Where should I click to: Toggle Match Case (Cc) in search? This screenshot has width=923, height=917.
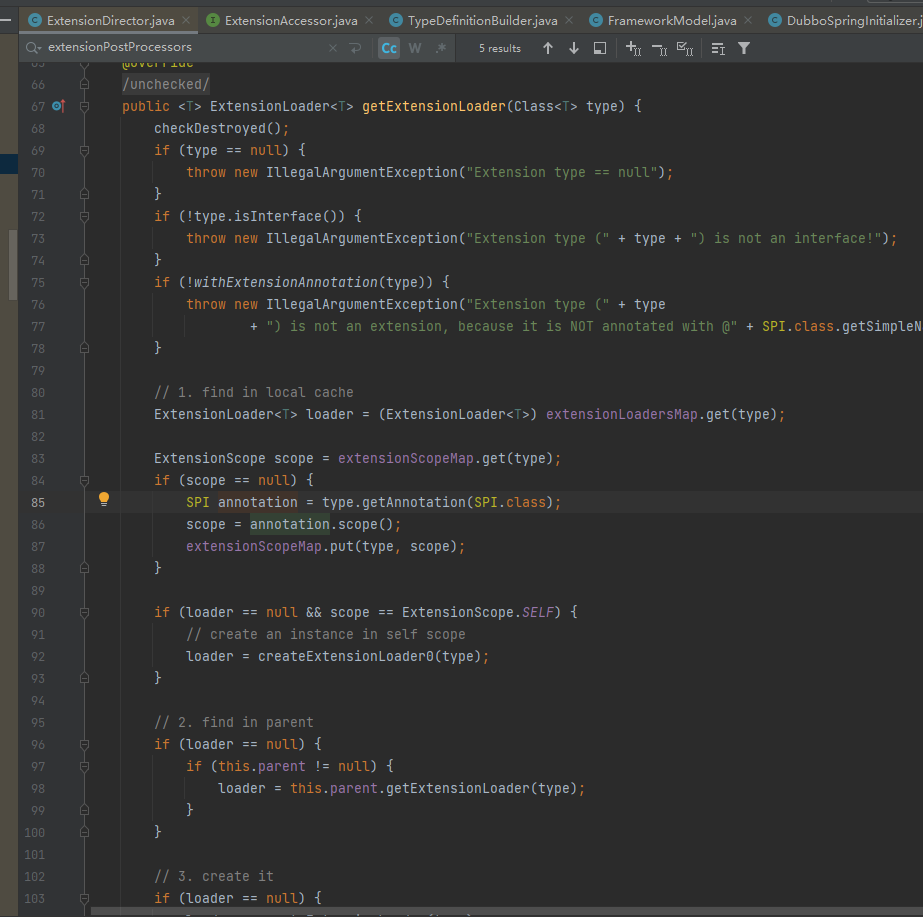coord(389,48)
